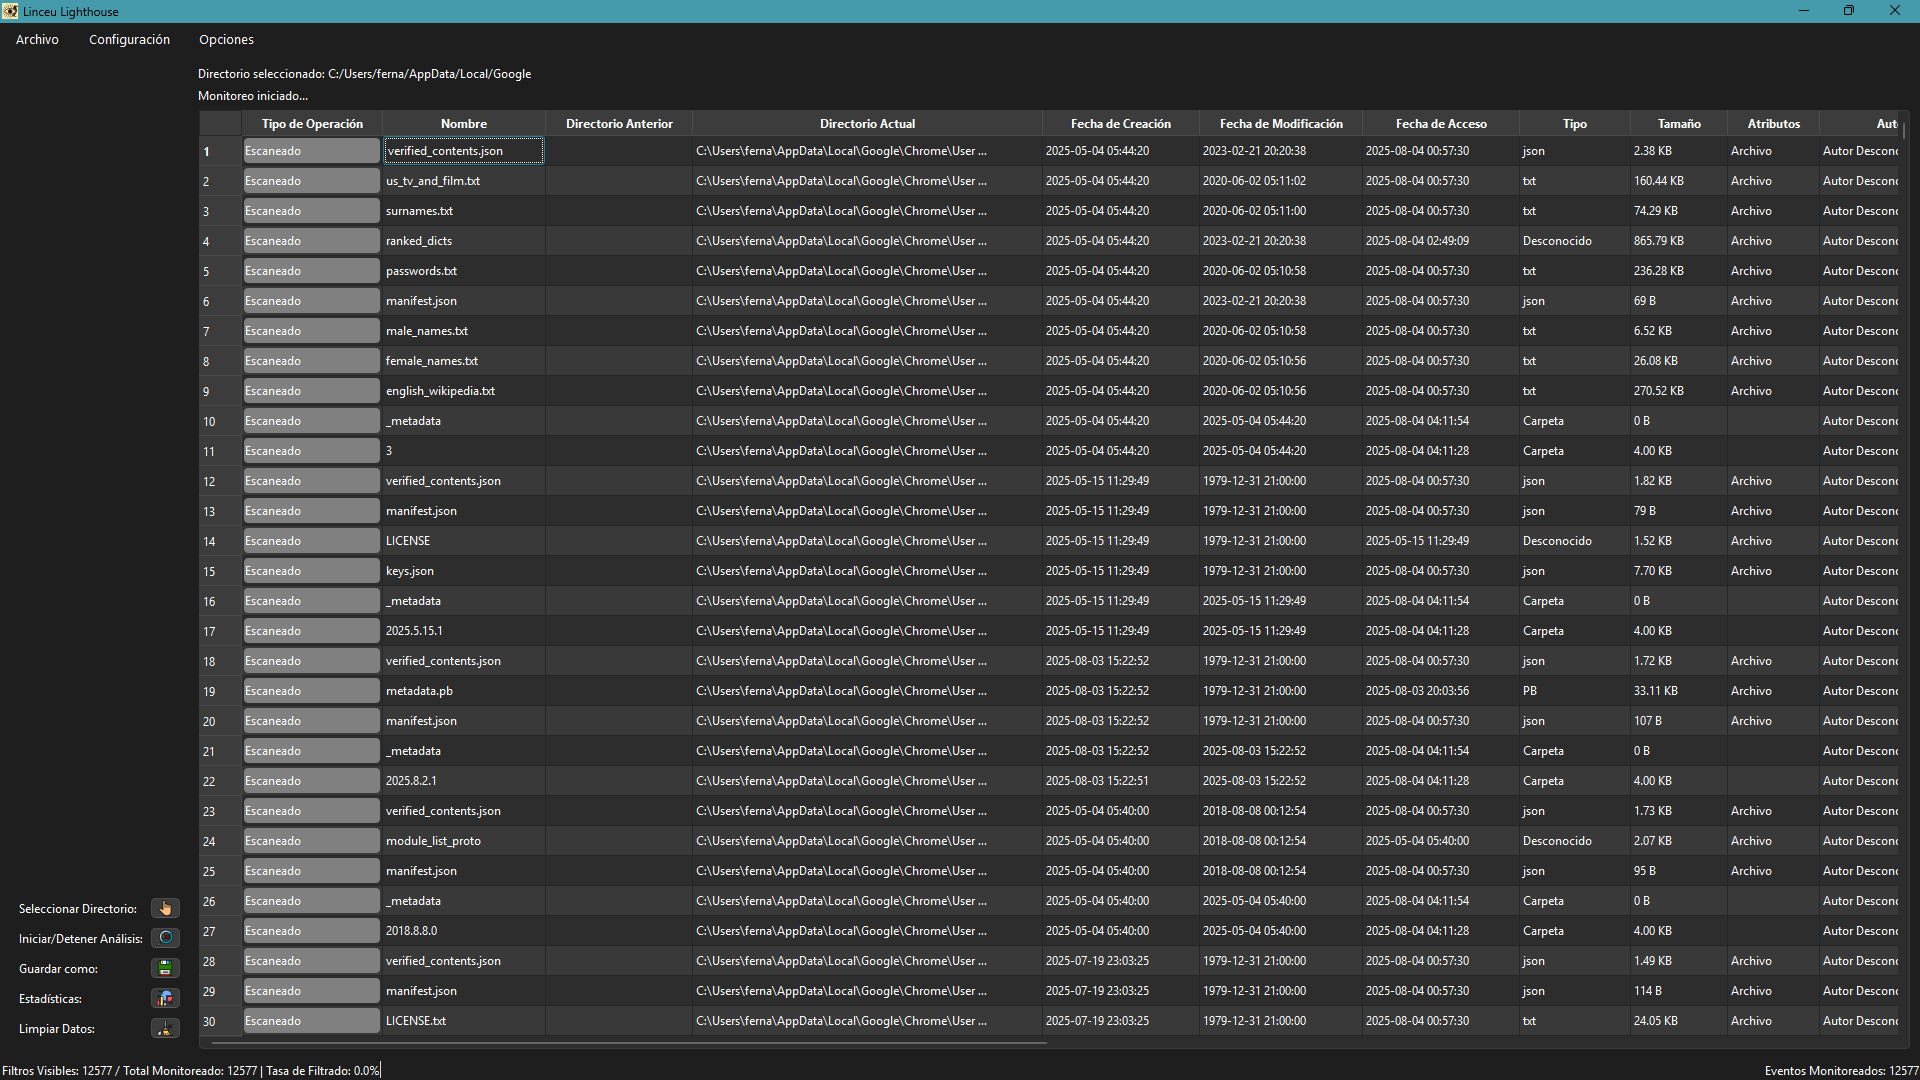
Task: Click the Tamaño column header
Action: [1678, 124]
